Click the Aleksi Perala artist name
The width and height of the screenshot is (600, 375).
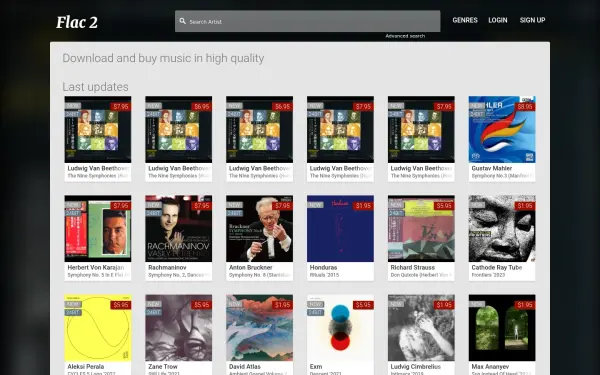86,367
